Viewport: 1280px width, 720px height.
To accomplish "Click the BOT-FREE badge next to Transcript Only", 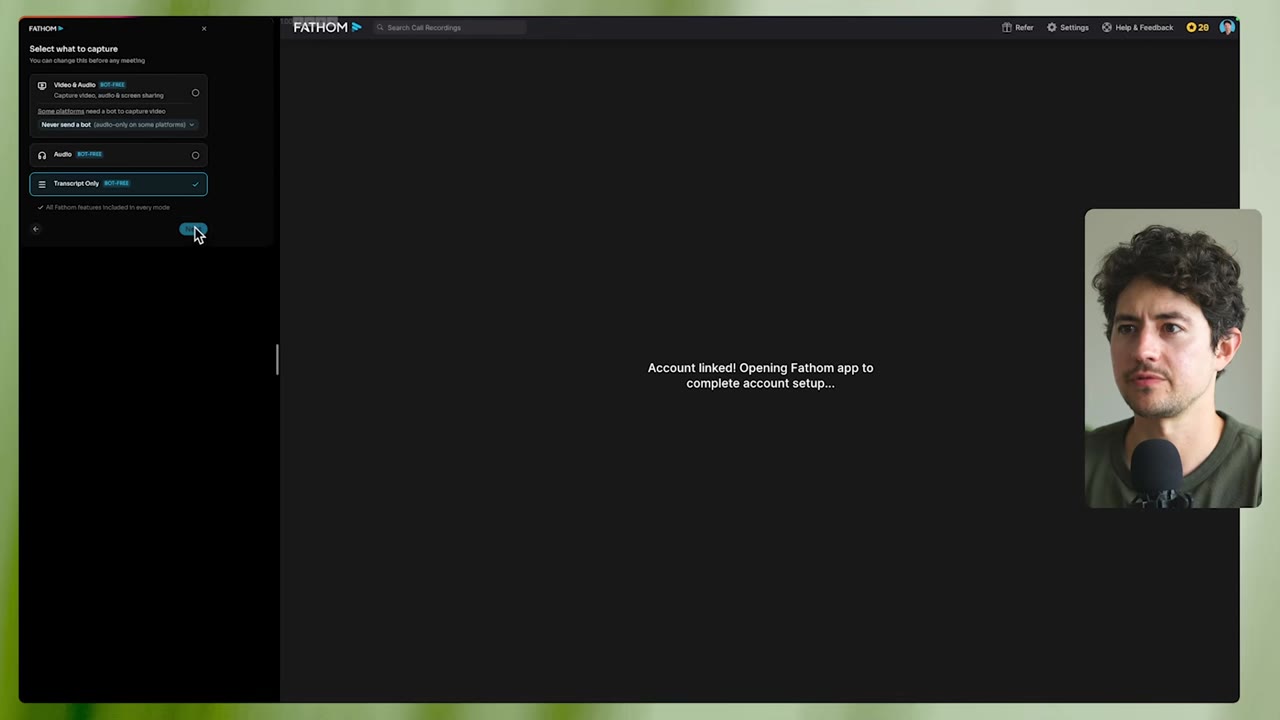I will (x=116, y=183).
